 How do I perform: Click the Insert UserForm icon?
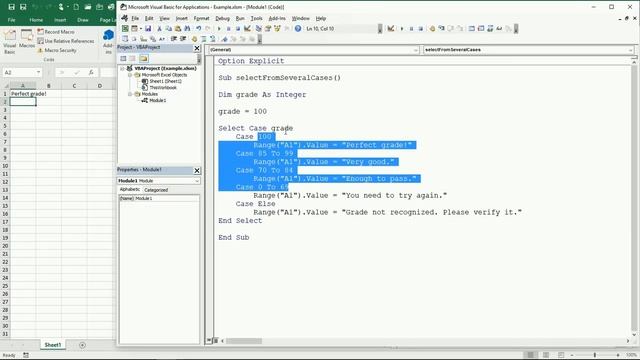(134, 29)
